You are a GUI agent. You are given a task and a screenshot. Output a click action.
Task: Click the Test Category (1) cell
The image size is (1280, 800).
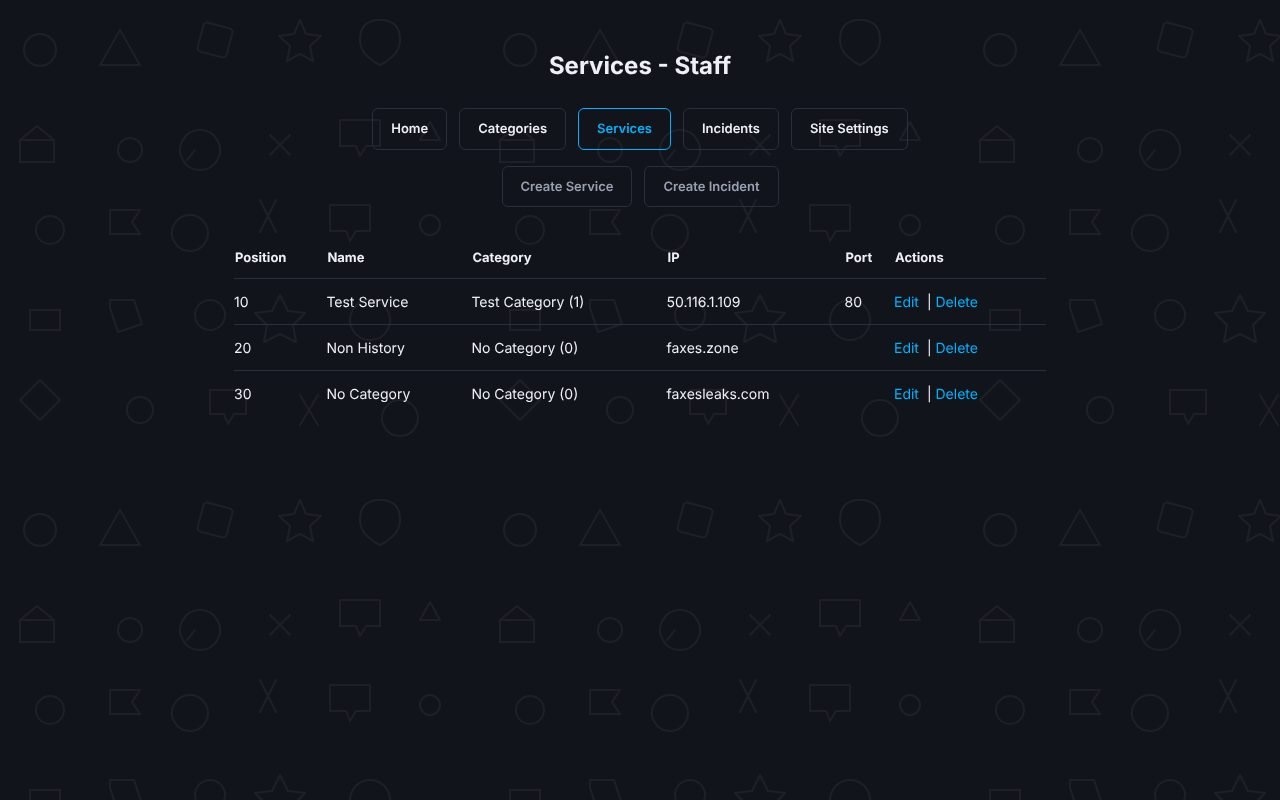pyautogui.click(x=527, y=302)
